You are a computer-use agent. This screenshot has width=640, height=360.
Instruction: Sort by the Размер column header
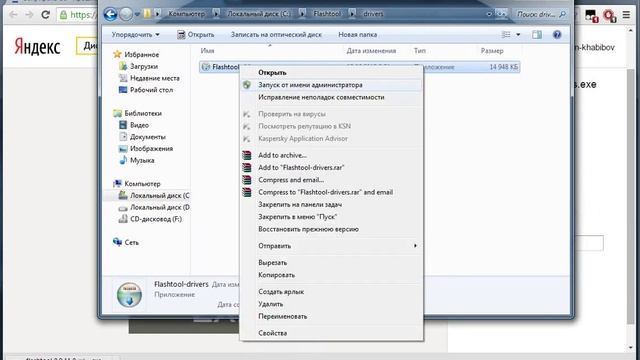point(492,51)
